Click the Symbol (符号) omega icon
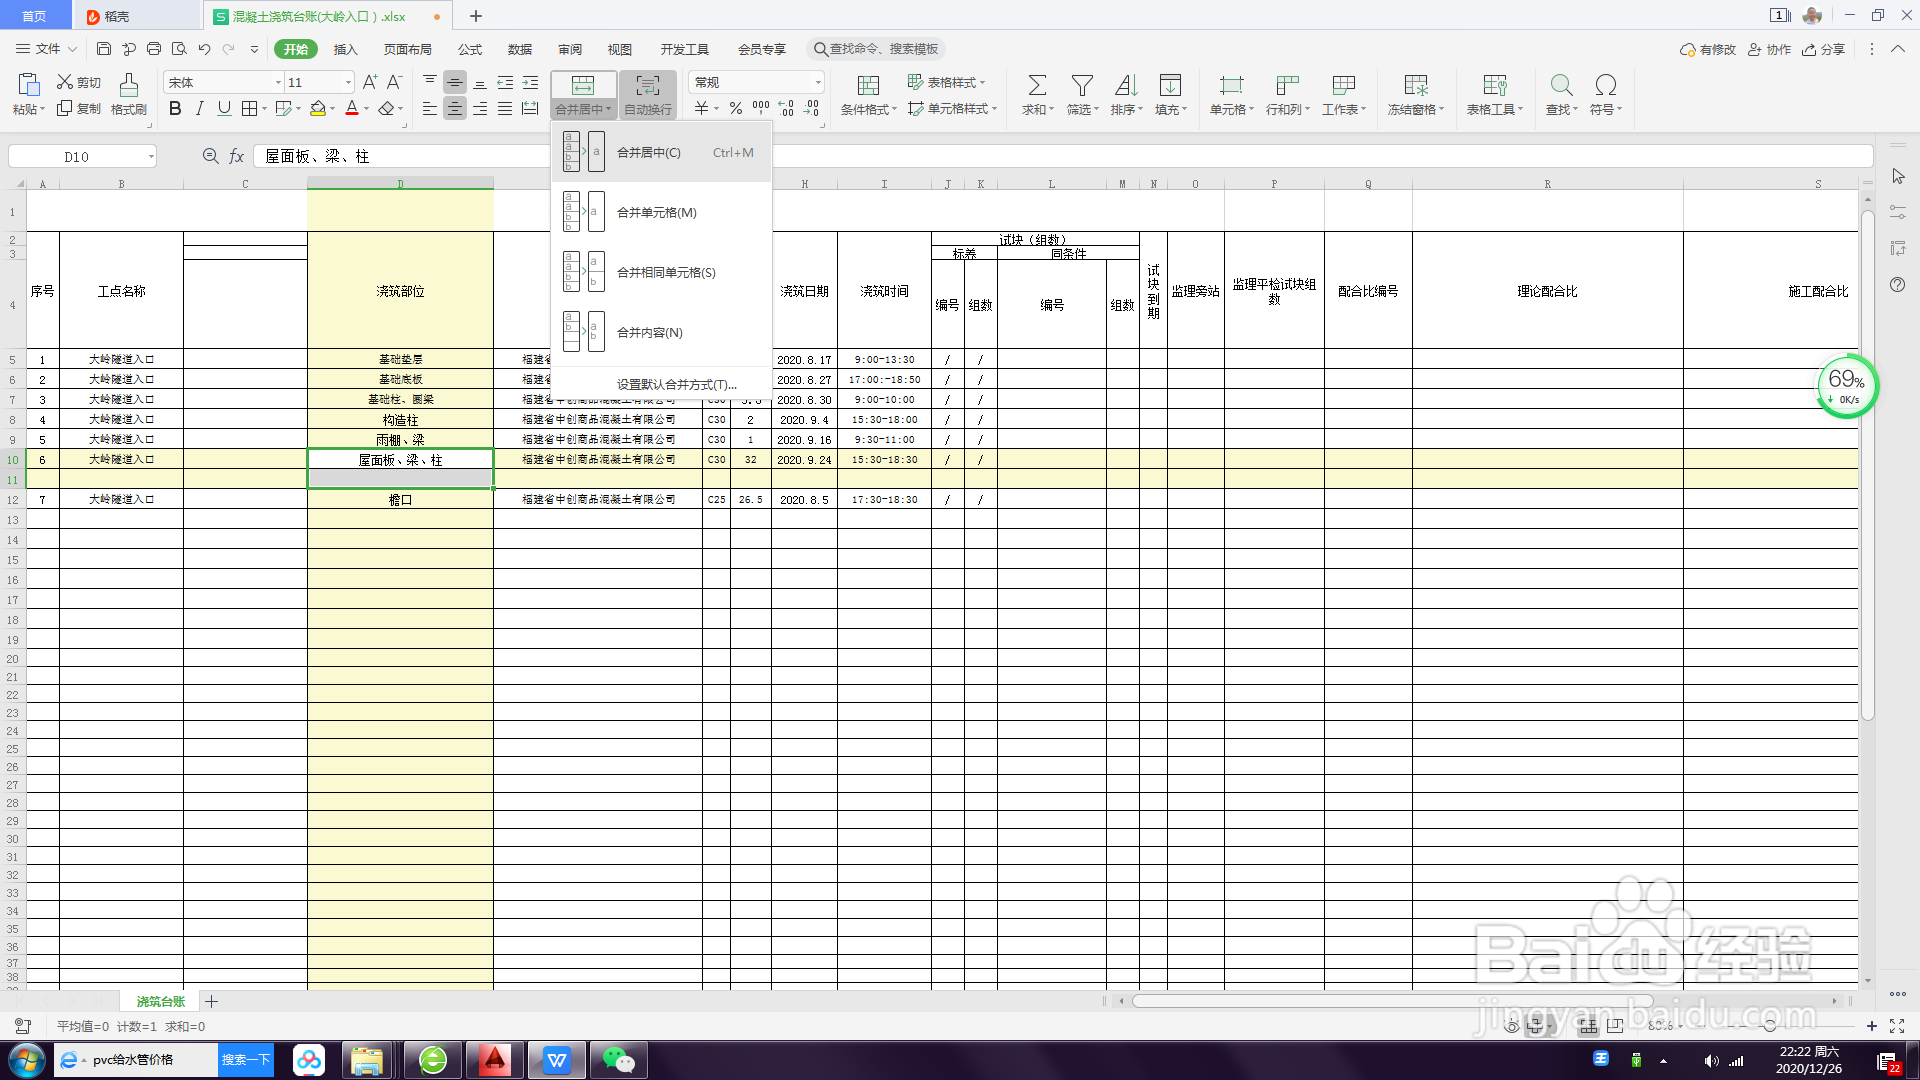Viewport: 1920px width, 1080px height. pos(1605,86)
